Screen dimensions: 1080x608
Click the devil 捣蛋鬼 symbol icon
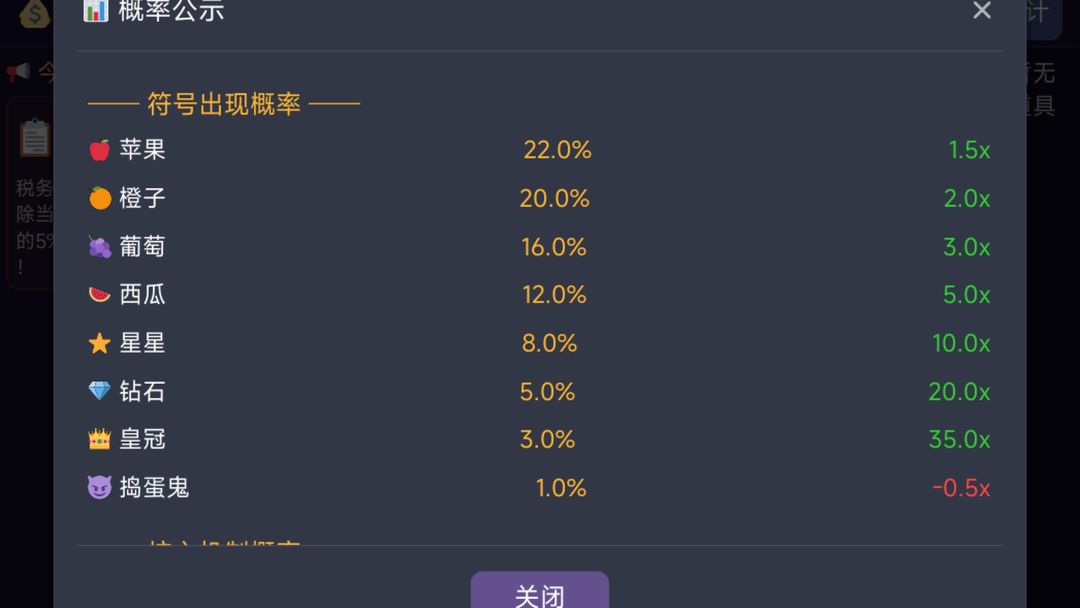[x=97, y=488]
